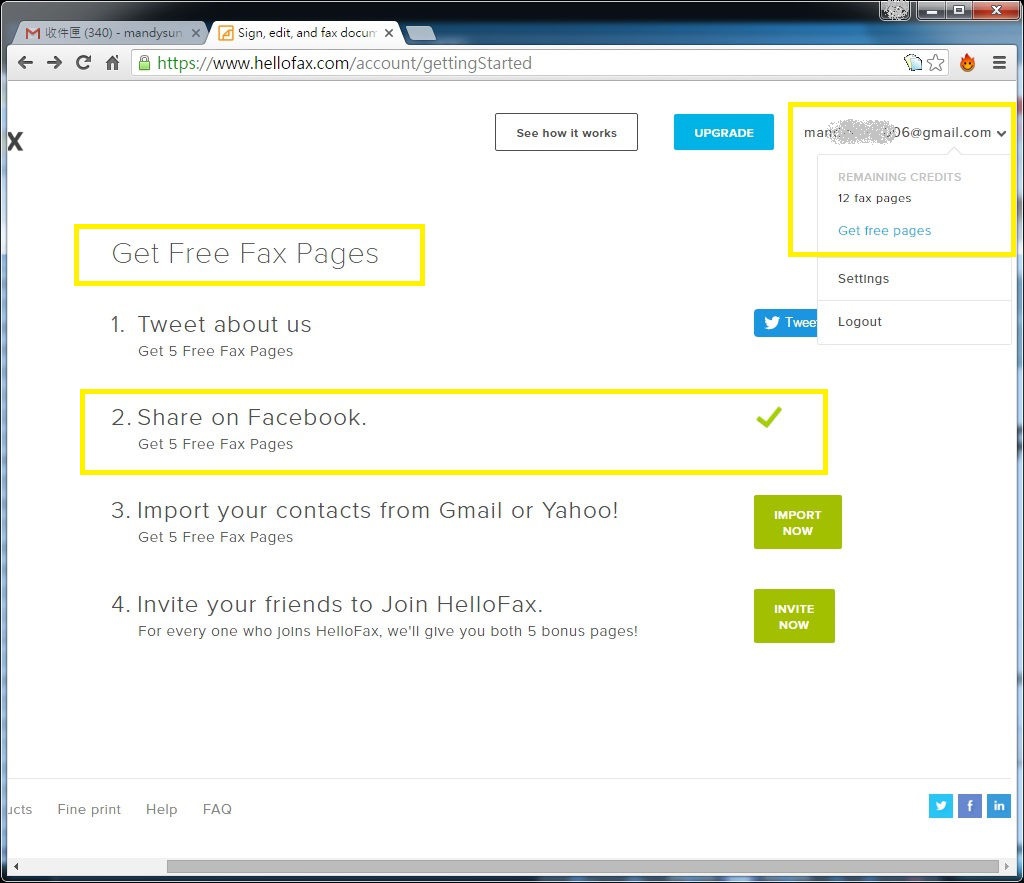Open the LinkedIn icon in the footer
This screenshot has height=883, width=1024.
(x=999, y=806)
